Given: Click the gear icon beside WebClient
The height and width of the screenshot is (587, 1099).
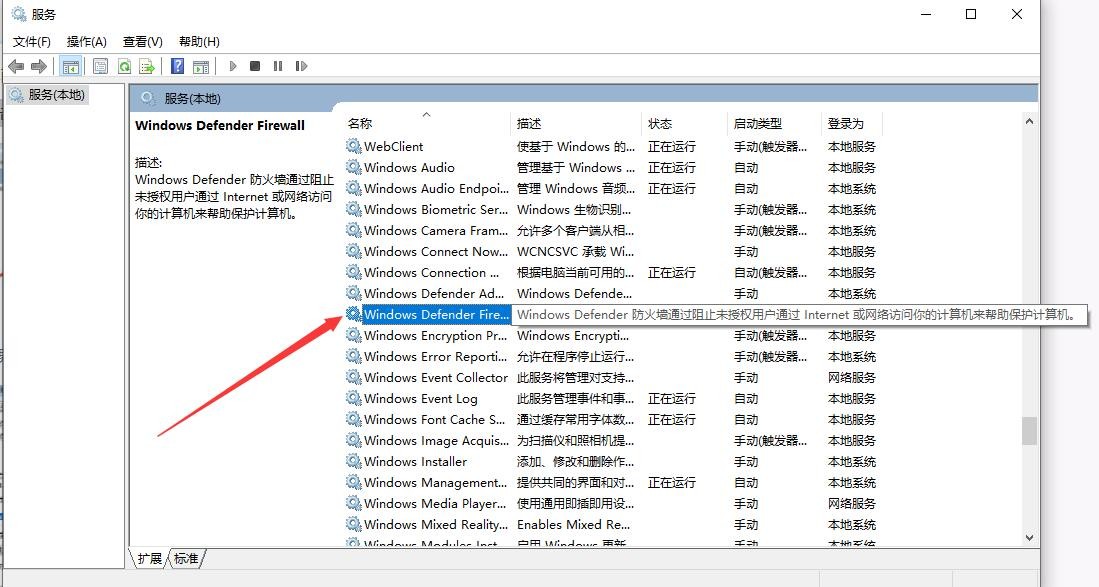Looking at the screenshot, I should (x=354, y=146).
